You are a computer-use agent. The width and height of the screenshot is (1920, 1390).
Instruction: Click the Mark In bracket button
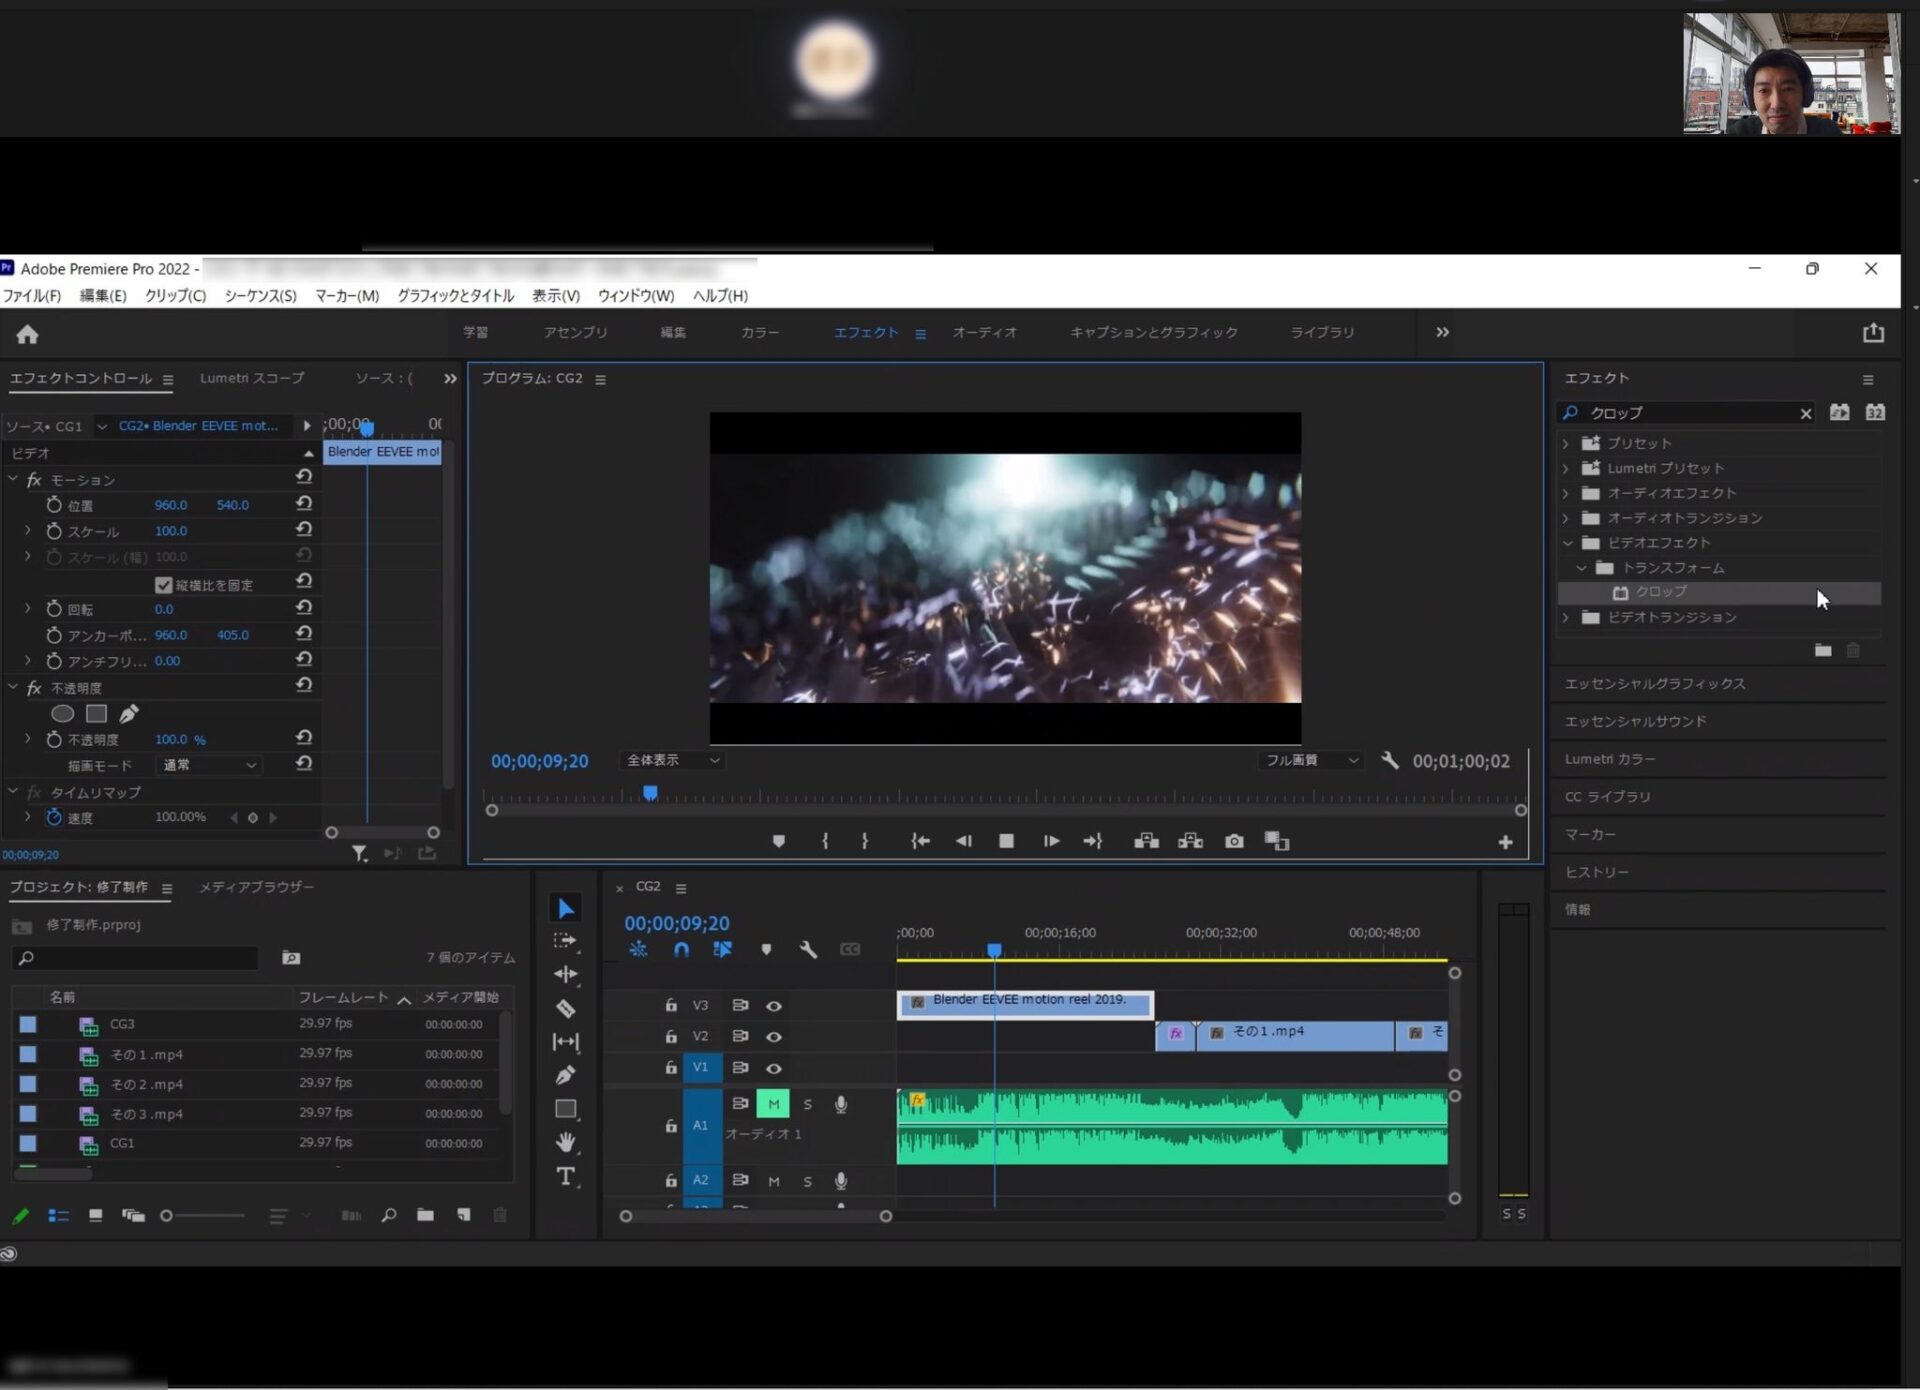(825, 841)
